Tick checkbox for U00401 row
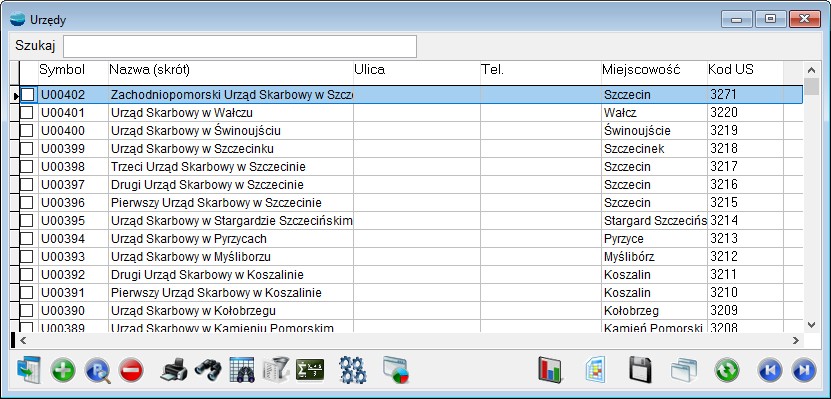Screen dimensions: 831x399 pyautogui.click(x=27, y=113)
